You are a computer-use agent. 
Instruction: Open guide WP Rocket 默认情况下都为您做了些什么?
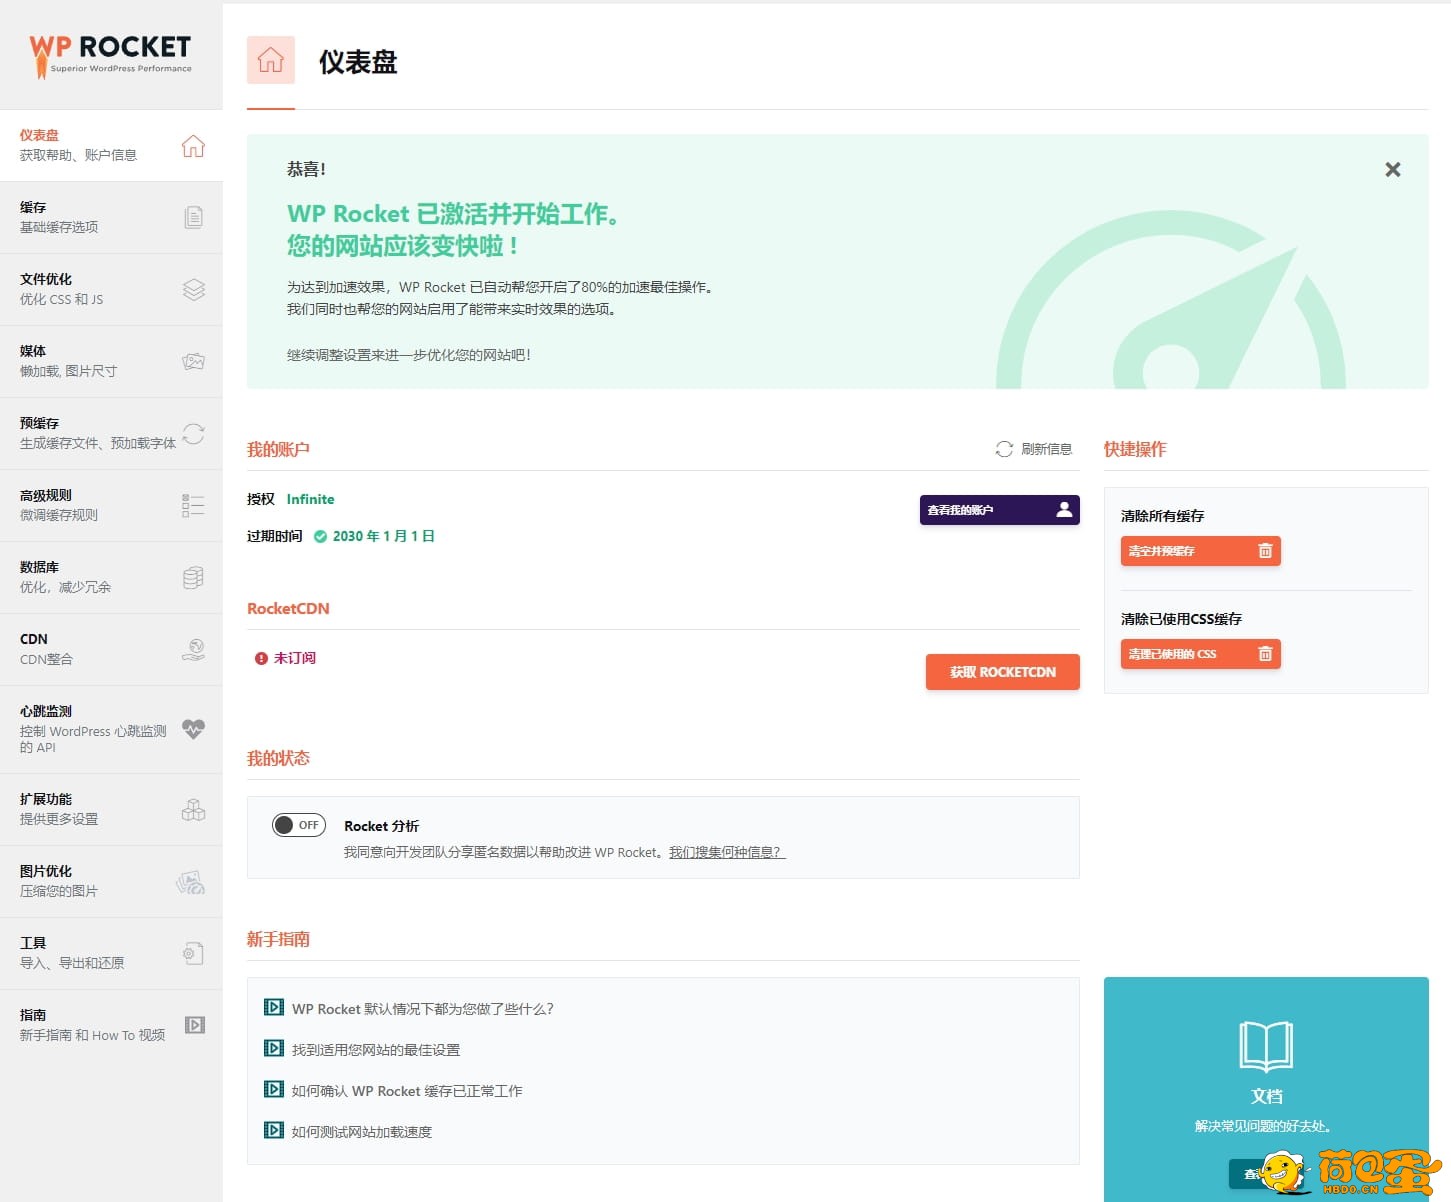423,1008
